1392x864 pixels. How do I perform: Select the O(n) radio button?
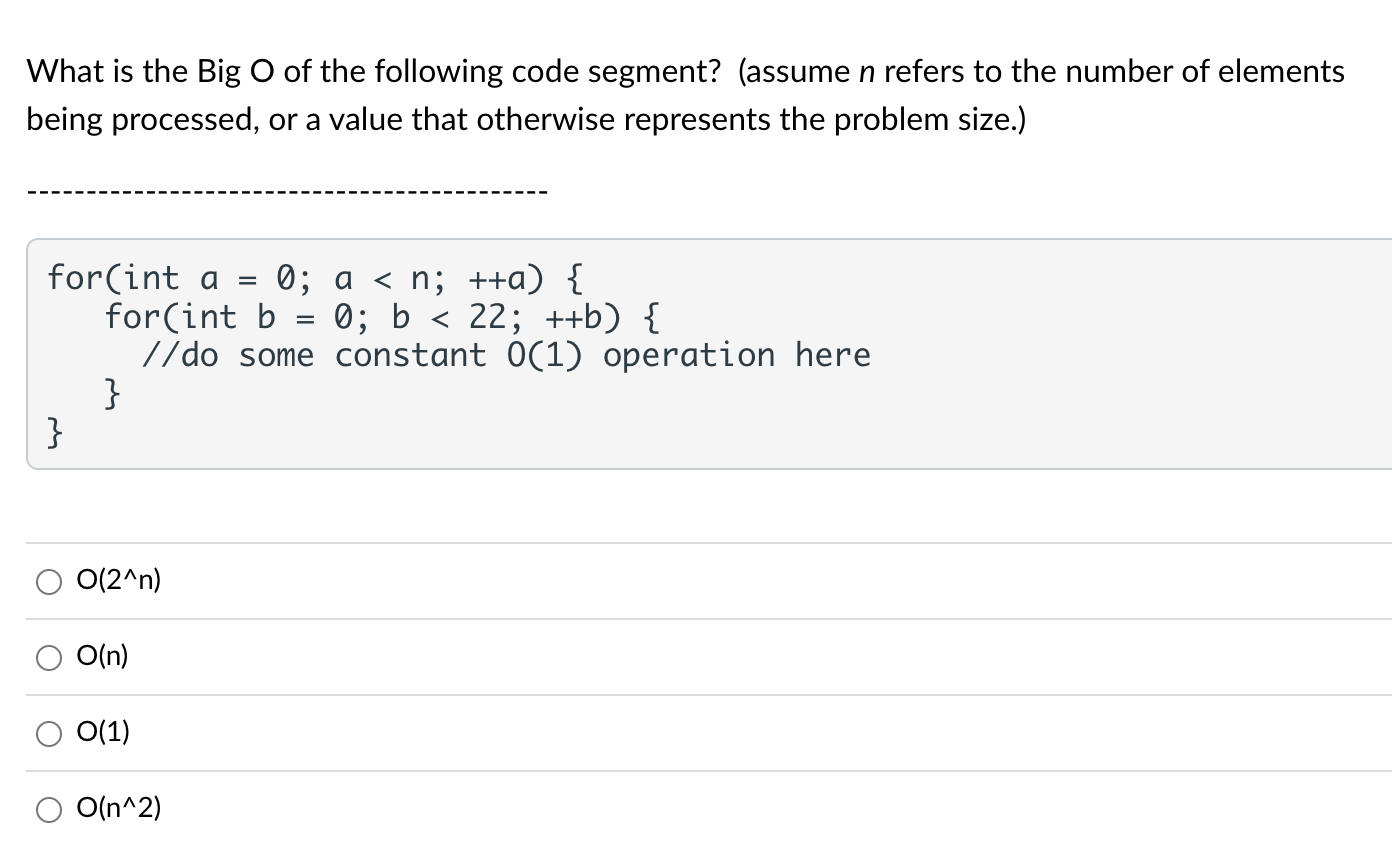(x=48, y=656)
